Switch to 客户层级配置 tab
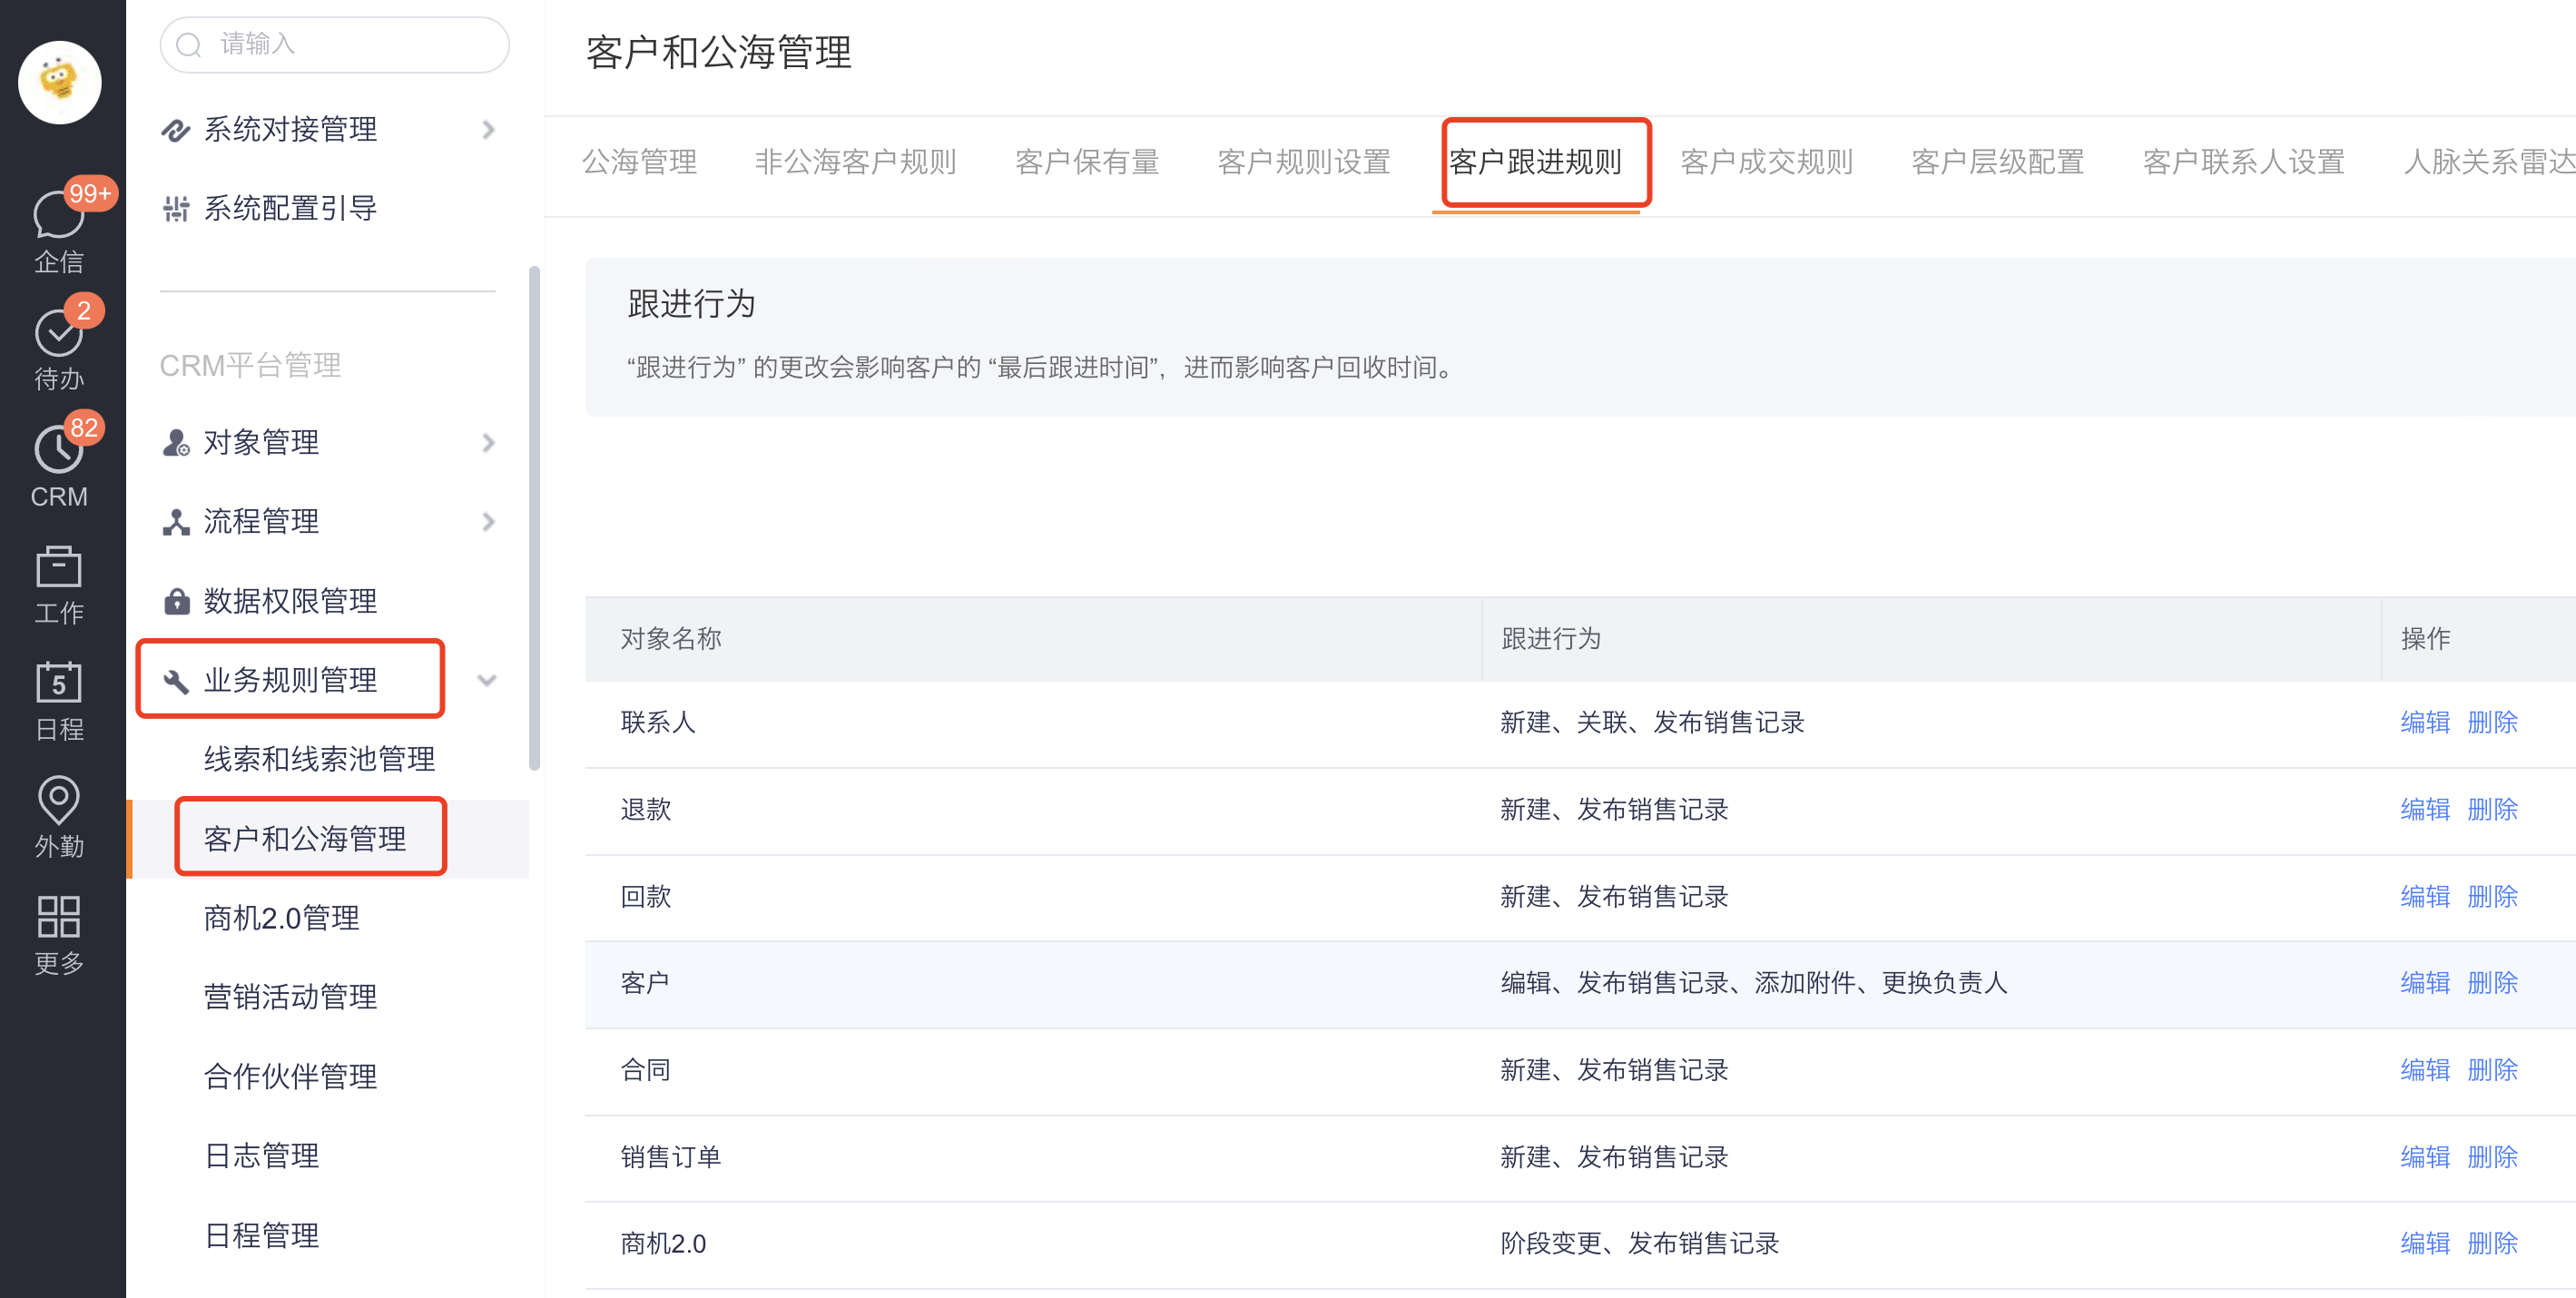Image resolution: width=2576 pixels, height=1298 pixels. [1998, 162]
